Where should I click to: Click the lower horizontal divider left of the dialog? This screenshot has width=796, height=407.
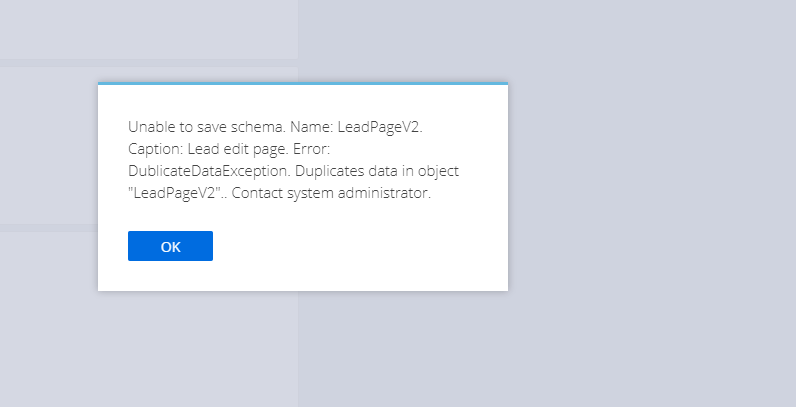(x=49, y=228)
